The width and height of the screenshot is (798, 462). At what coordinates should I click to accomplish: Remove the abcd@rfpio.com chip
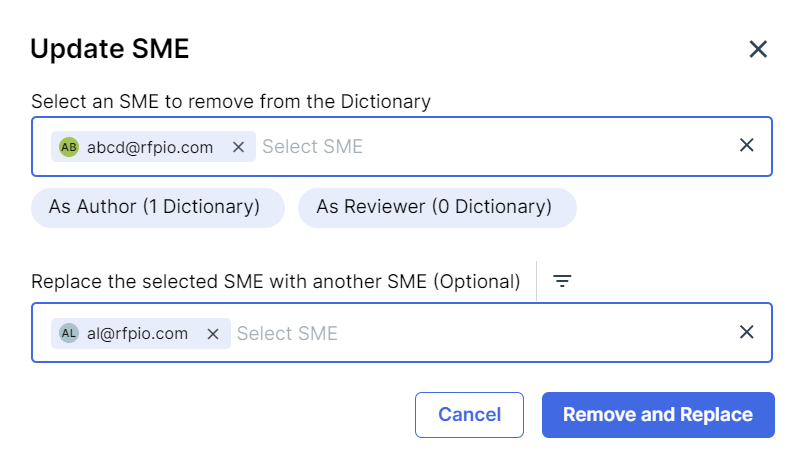click(x=238, y=147)
